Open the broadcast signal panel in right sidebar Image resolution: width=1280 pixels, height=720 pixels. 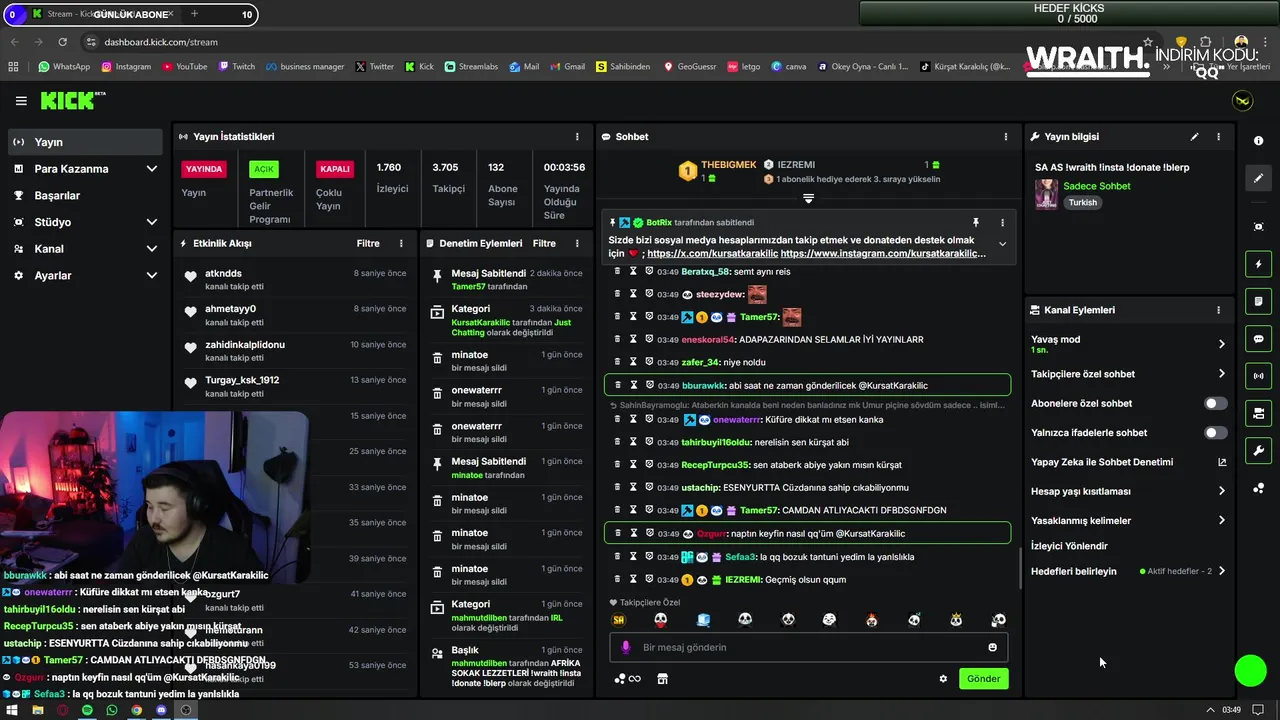pyautogui.click(x=1258, y=376)
